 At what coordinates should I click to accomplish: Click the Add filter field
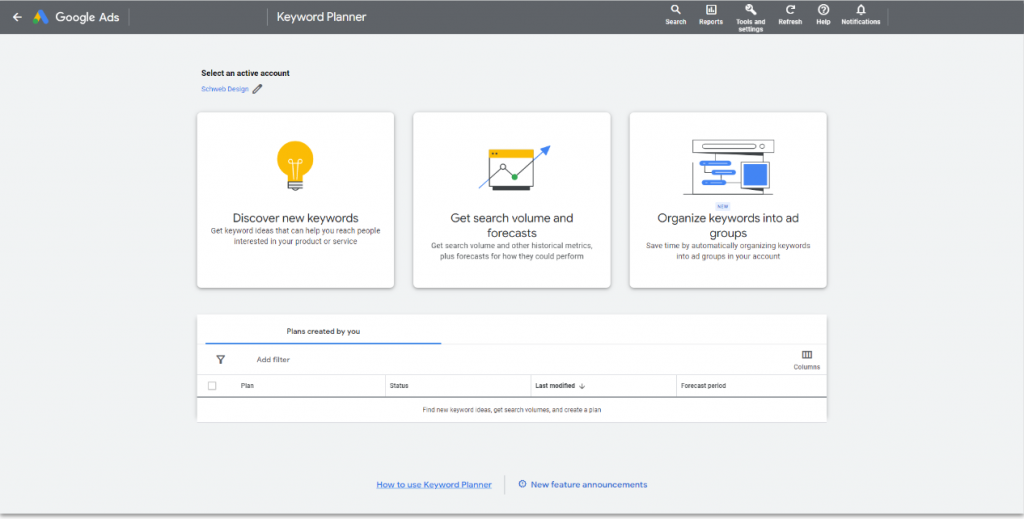click(273, 359)
